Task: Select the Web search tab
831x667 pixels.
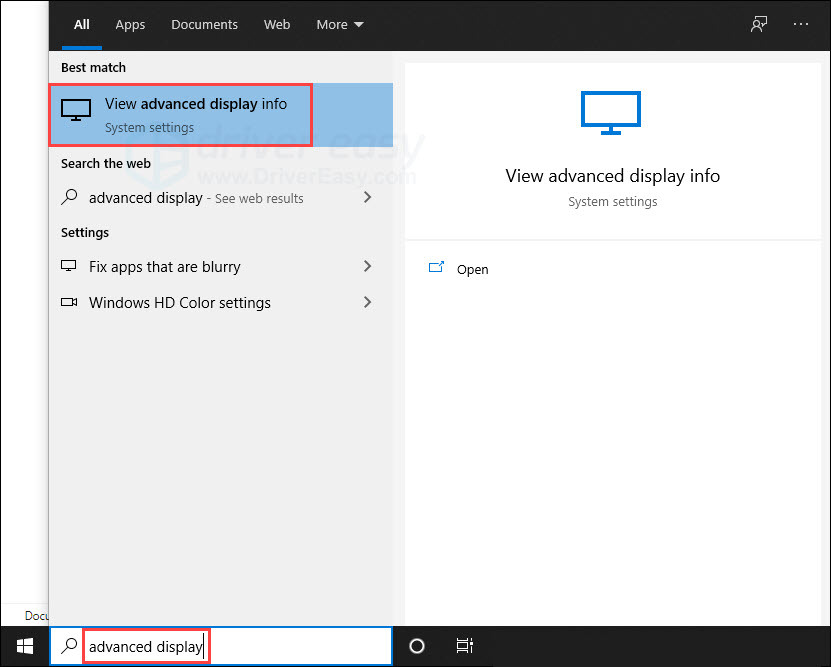Action: 277,24
